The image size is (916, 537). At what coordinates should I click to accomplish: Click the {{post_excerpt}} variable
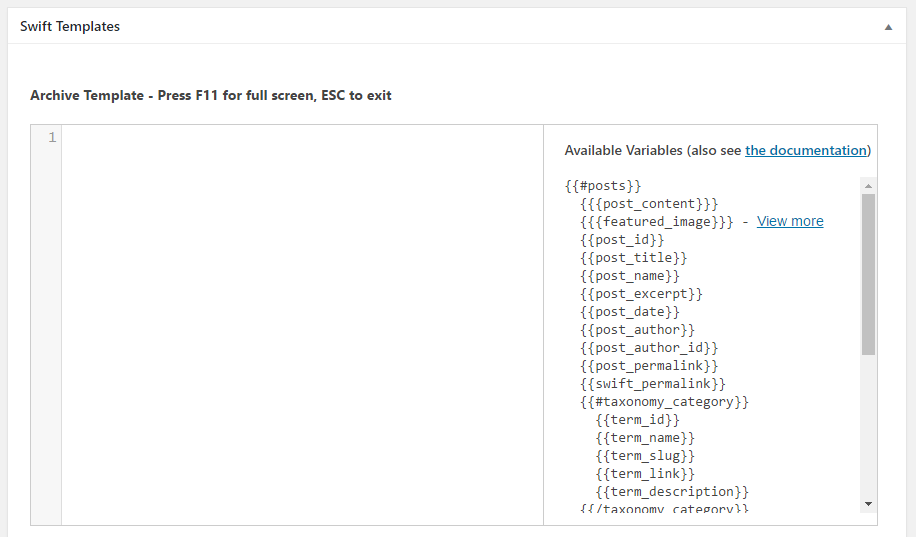pos(641,294)
